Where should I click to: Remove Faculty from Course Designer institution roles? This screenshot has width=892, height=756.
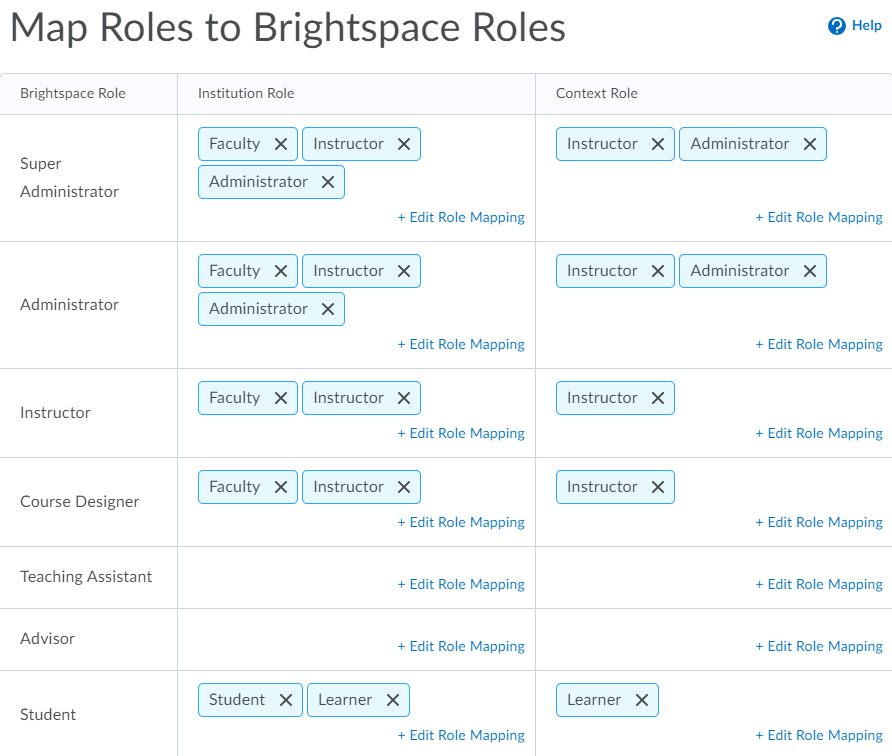pyautogui.click(x=281, y=487)
